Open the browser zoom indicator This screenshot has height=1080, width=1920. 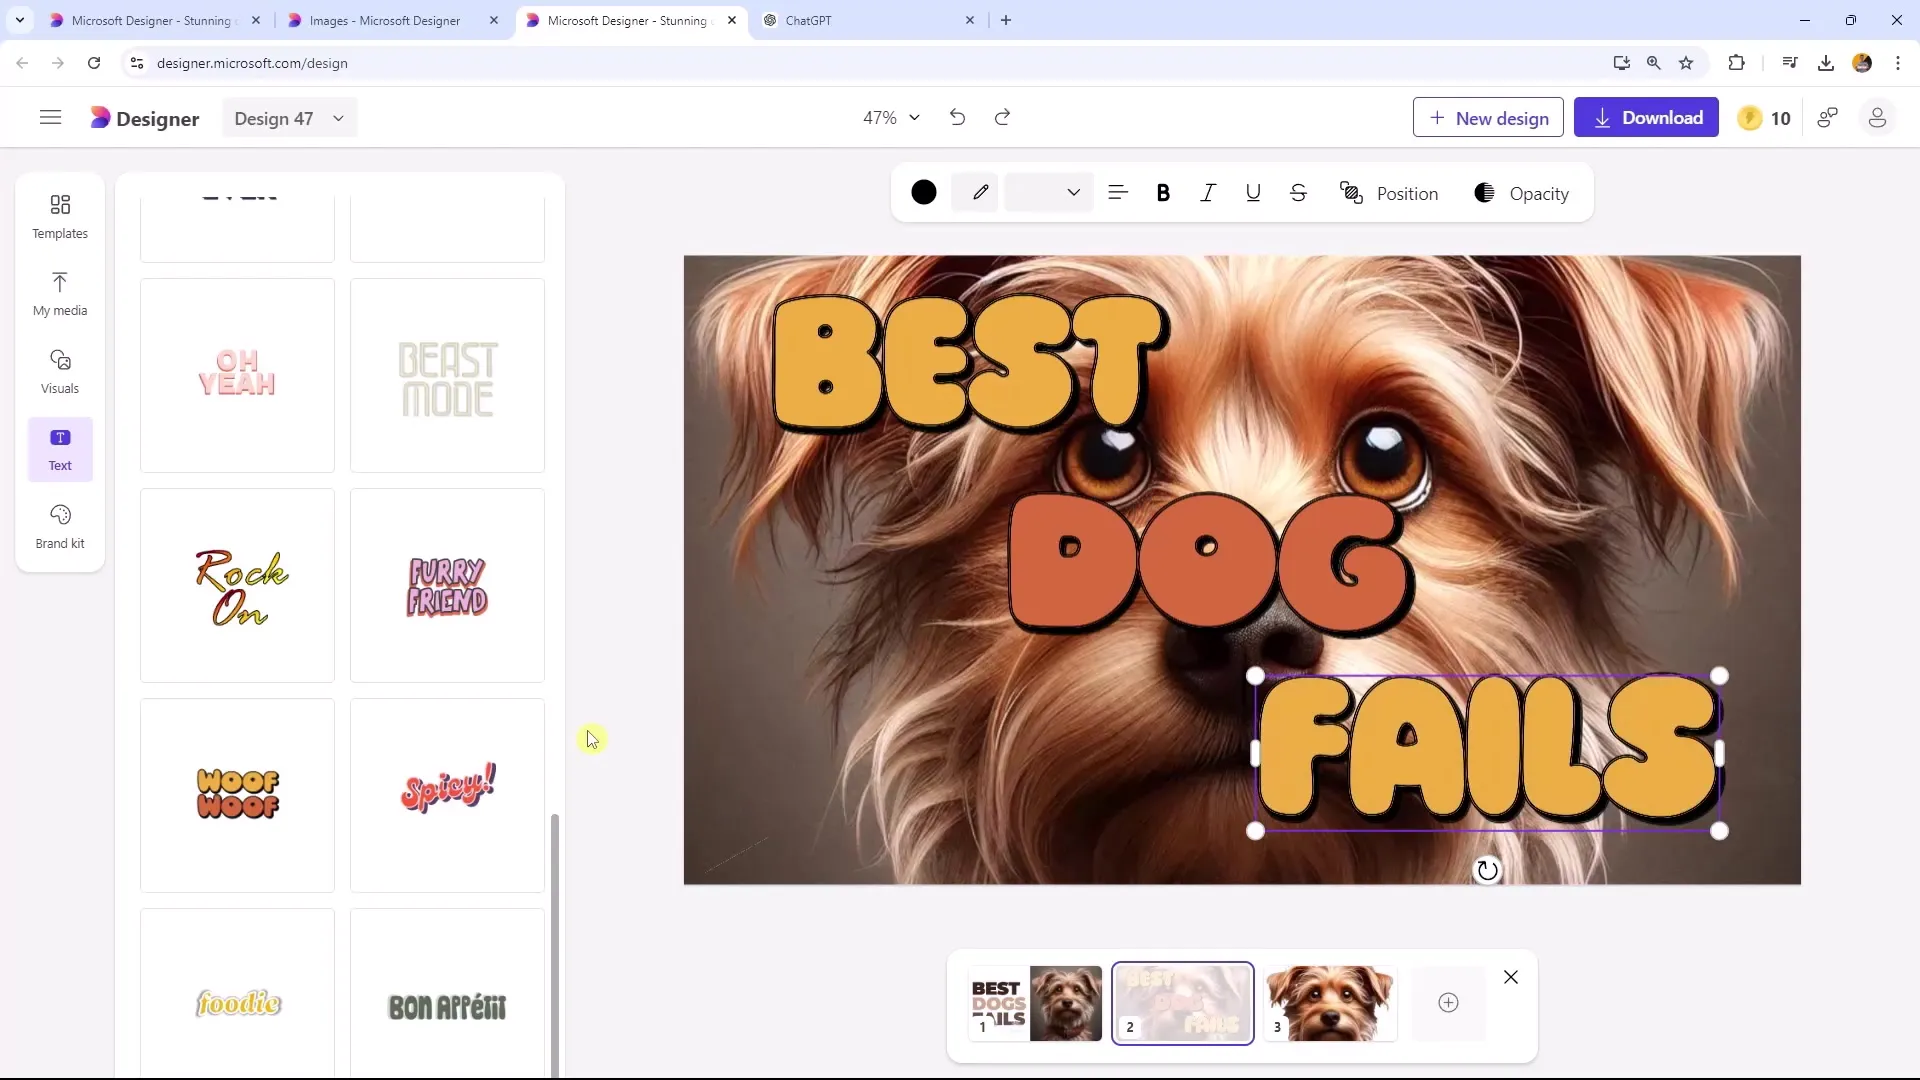pyautogui.click(x=1654, y=63)
